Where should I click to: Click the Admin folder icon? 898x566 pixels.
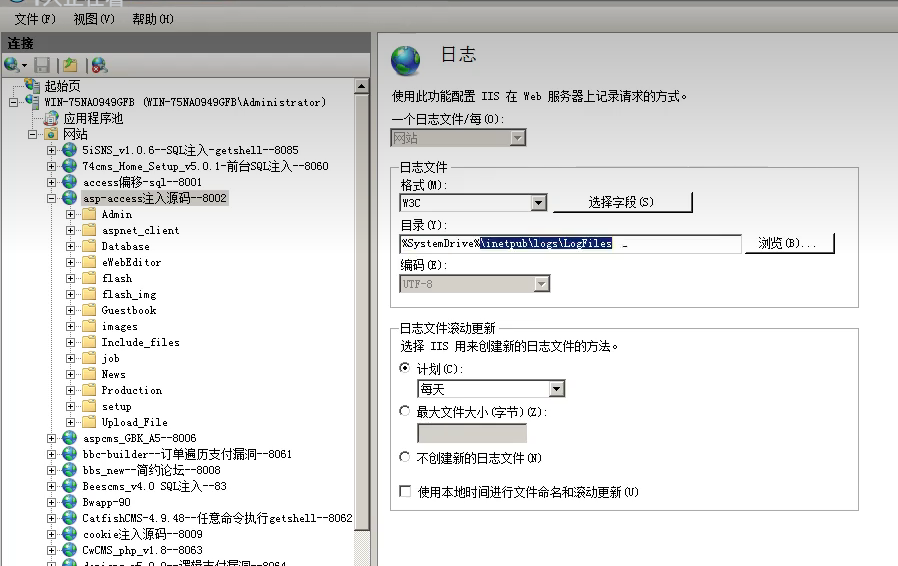click(x=89, y=214)
